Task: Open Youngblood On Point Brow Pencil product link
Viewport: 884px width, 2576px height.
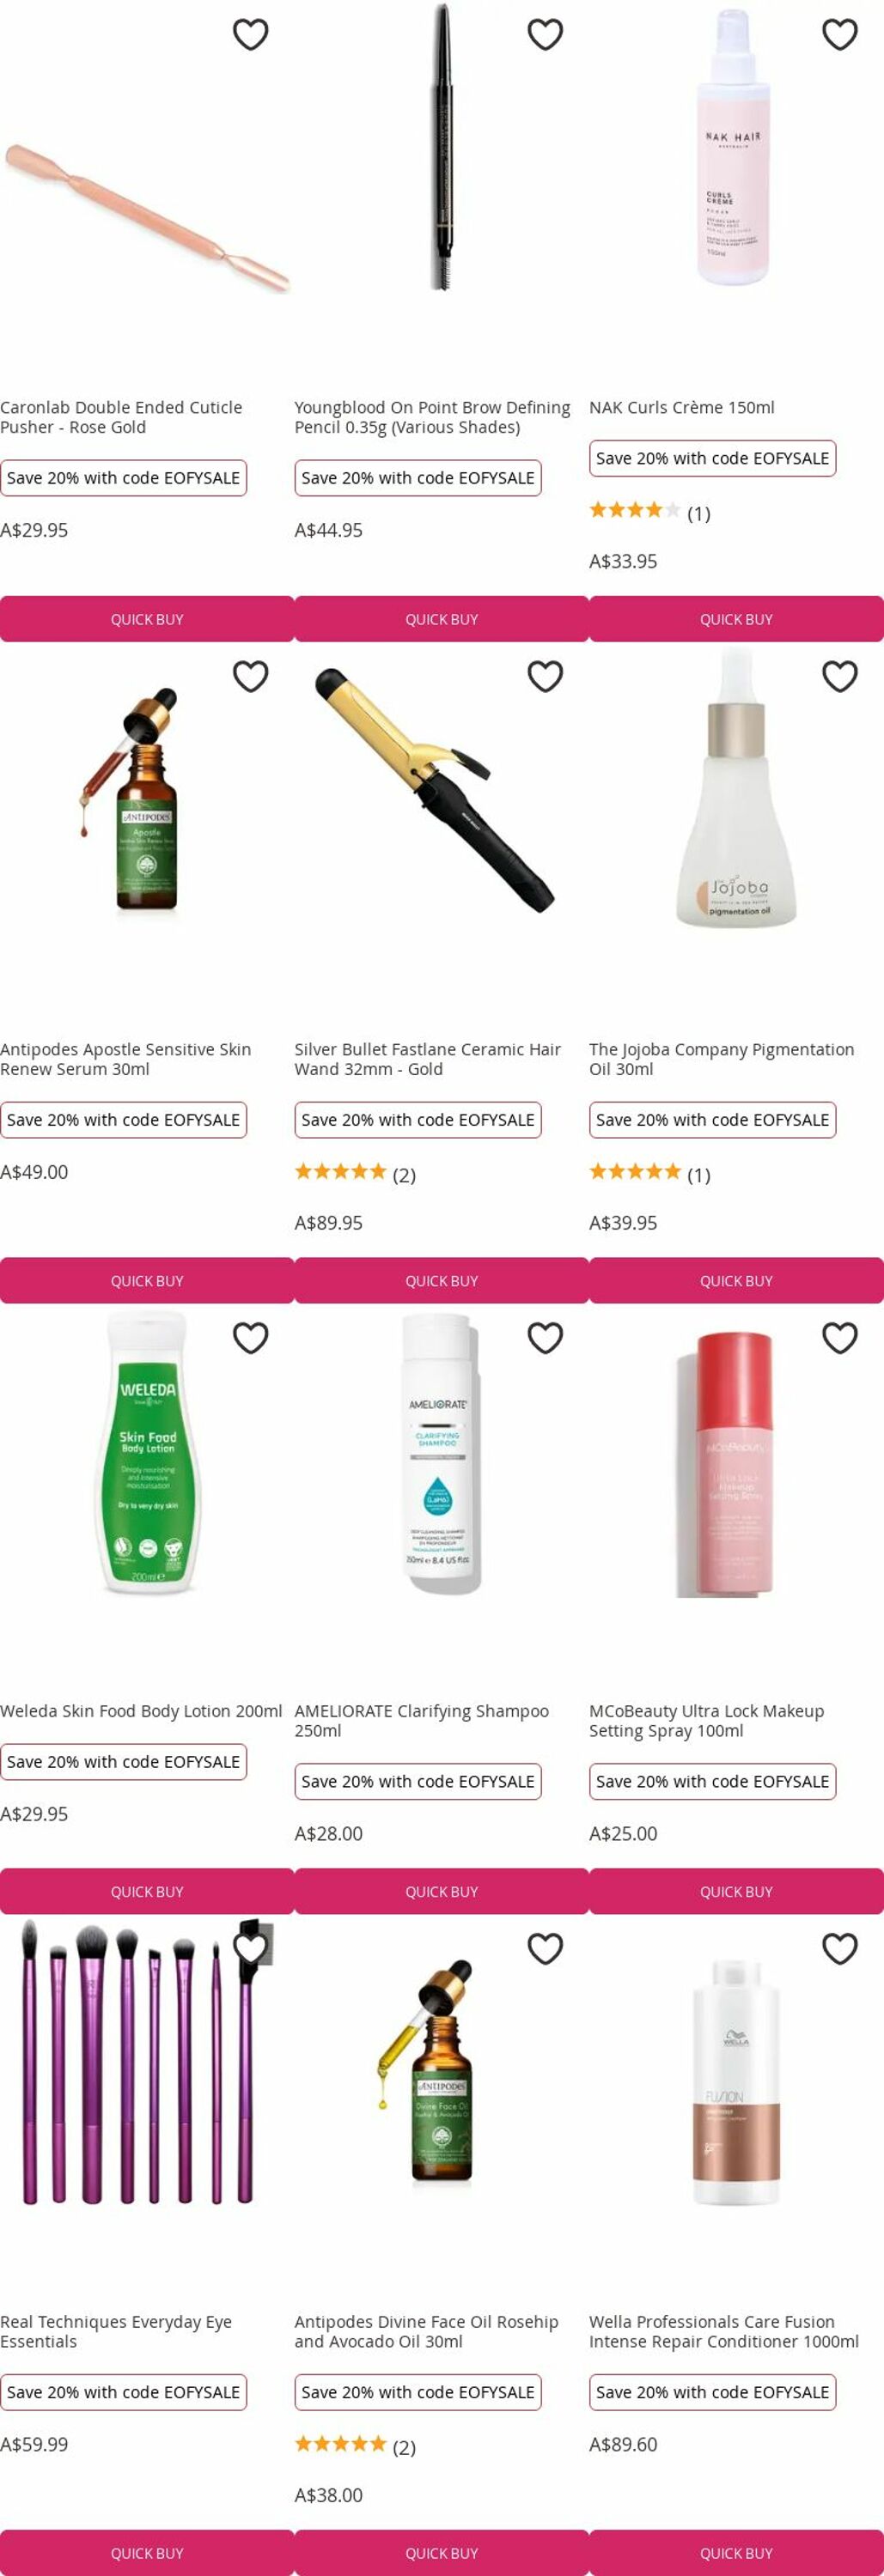Action: 432,417
